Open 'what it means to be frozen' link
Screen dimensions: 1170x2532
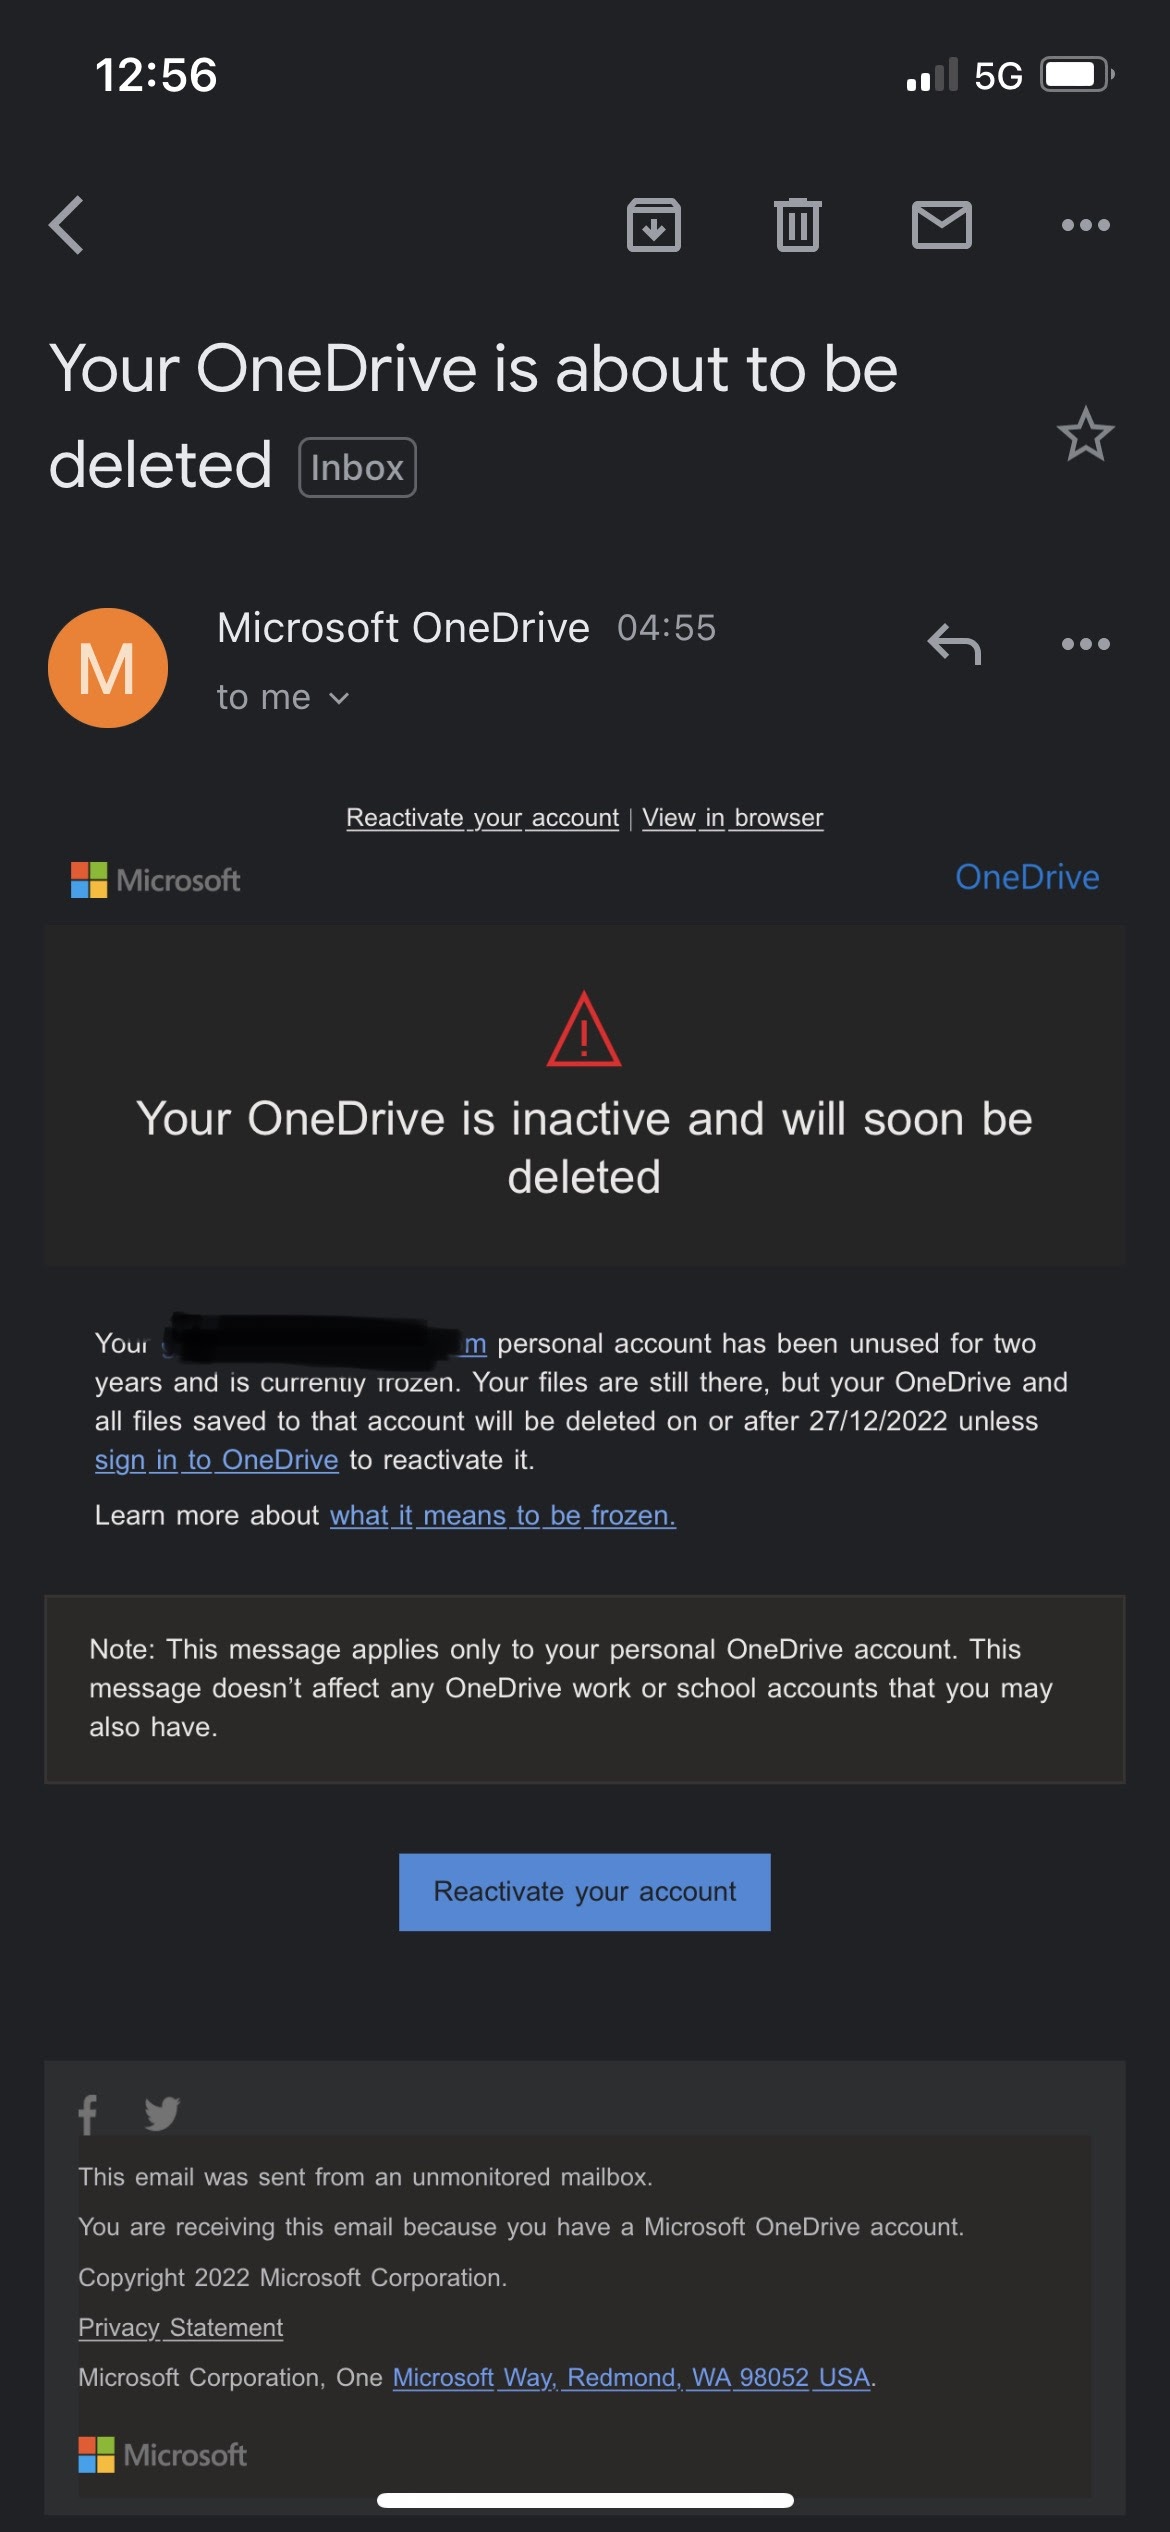(503, 1516)
